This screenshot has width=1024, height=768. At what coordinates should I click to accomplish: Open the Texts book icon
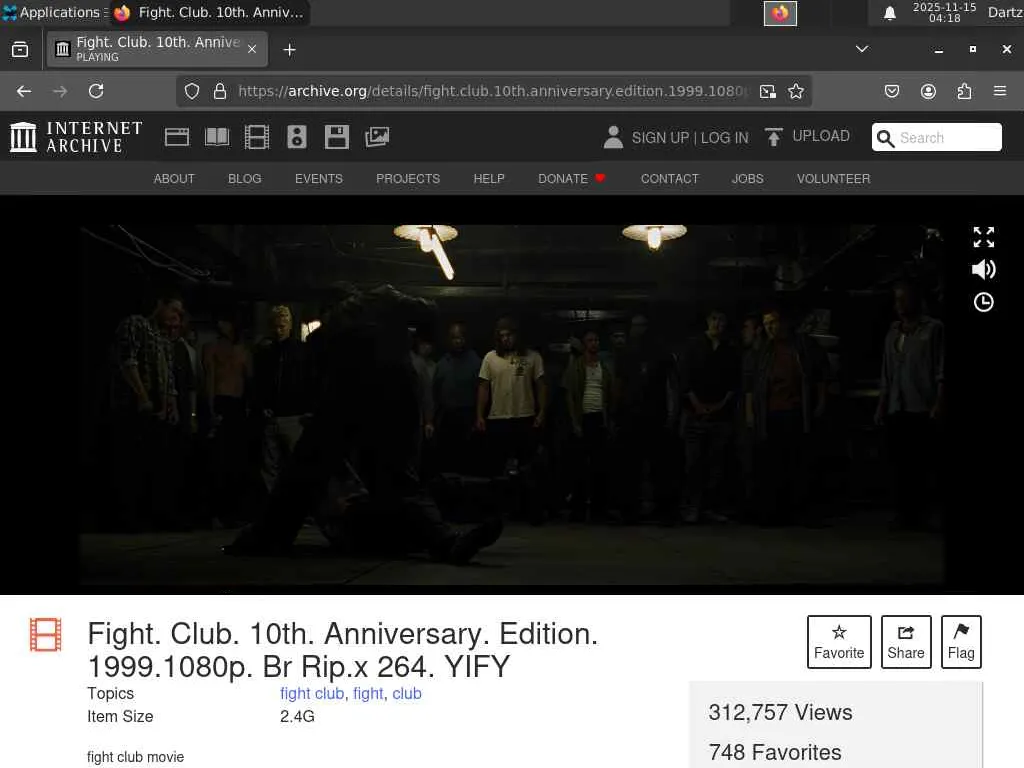point(217,137)
